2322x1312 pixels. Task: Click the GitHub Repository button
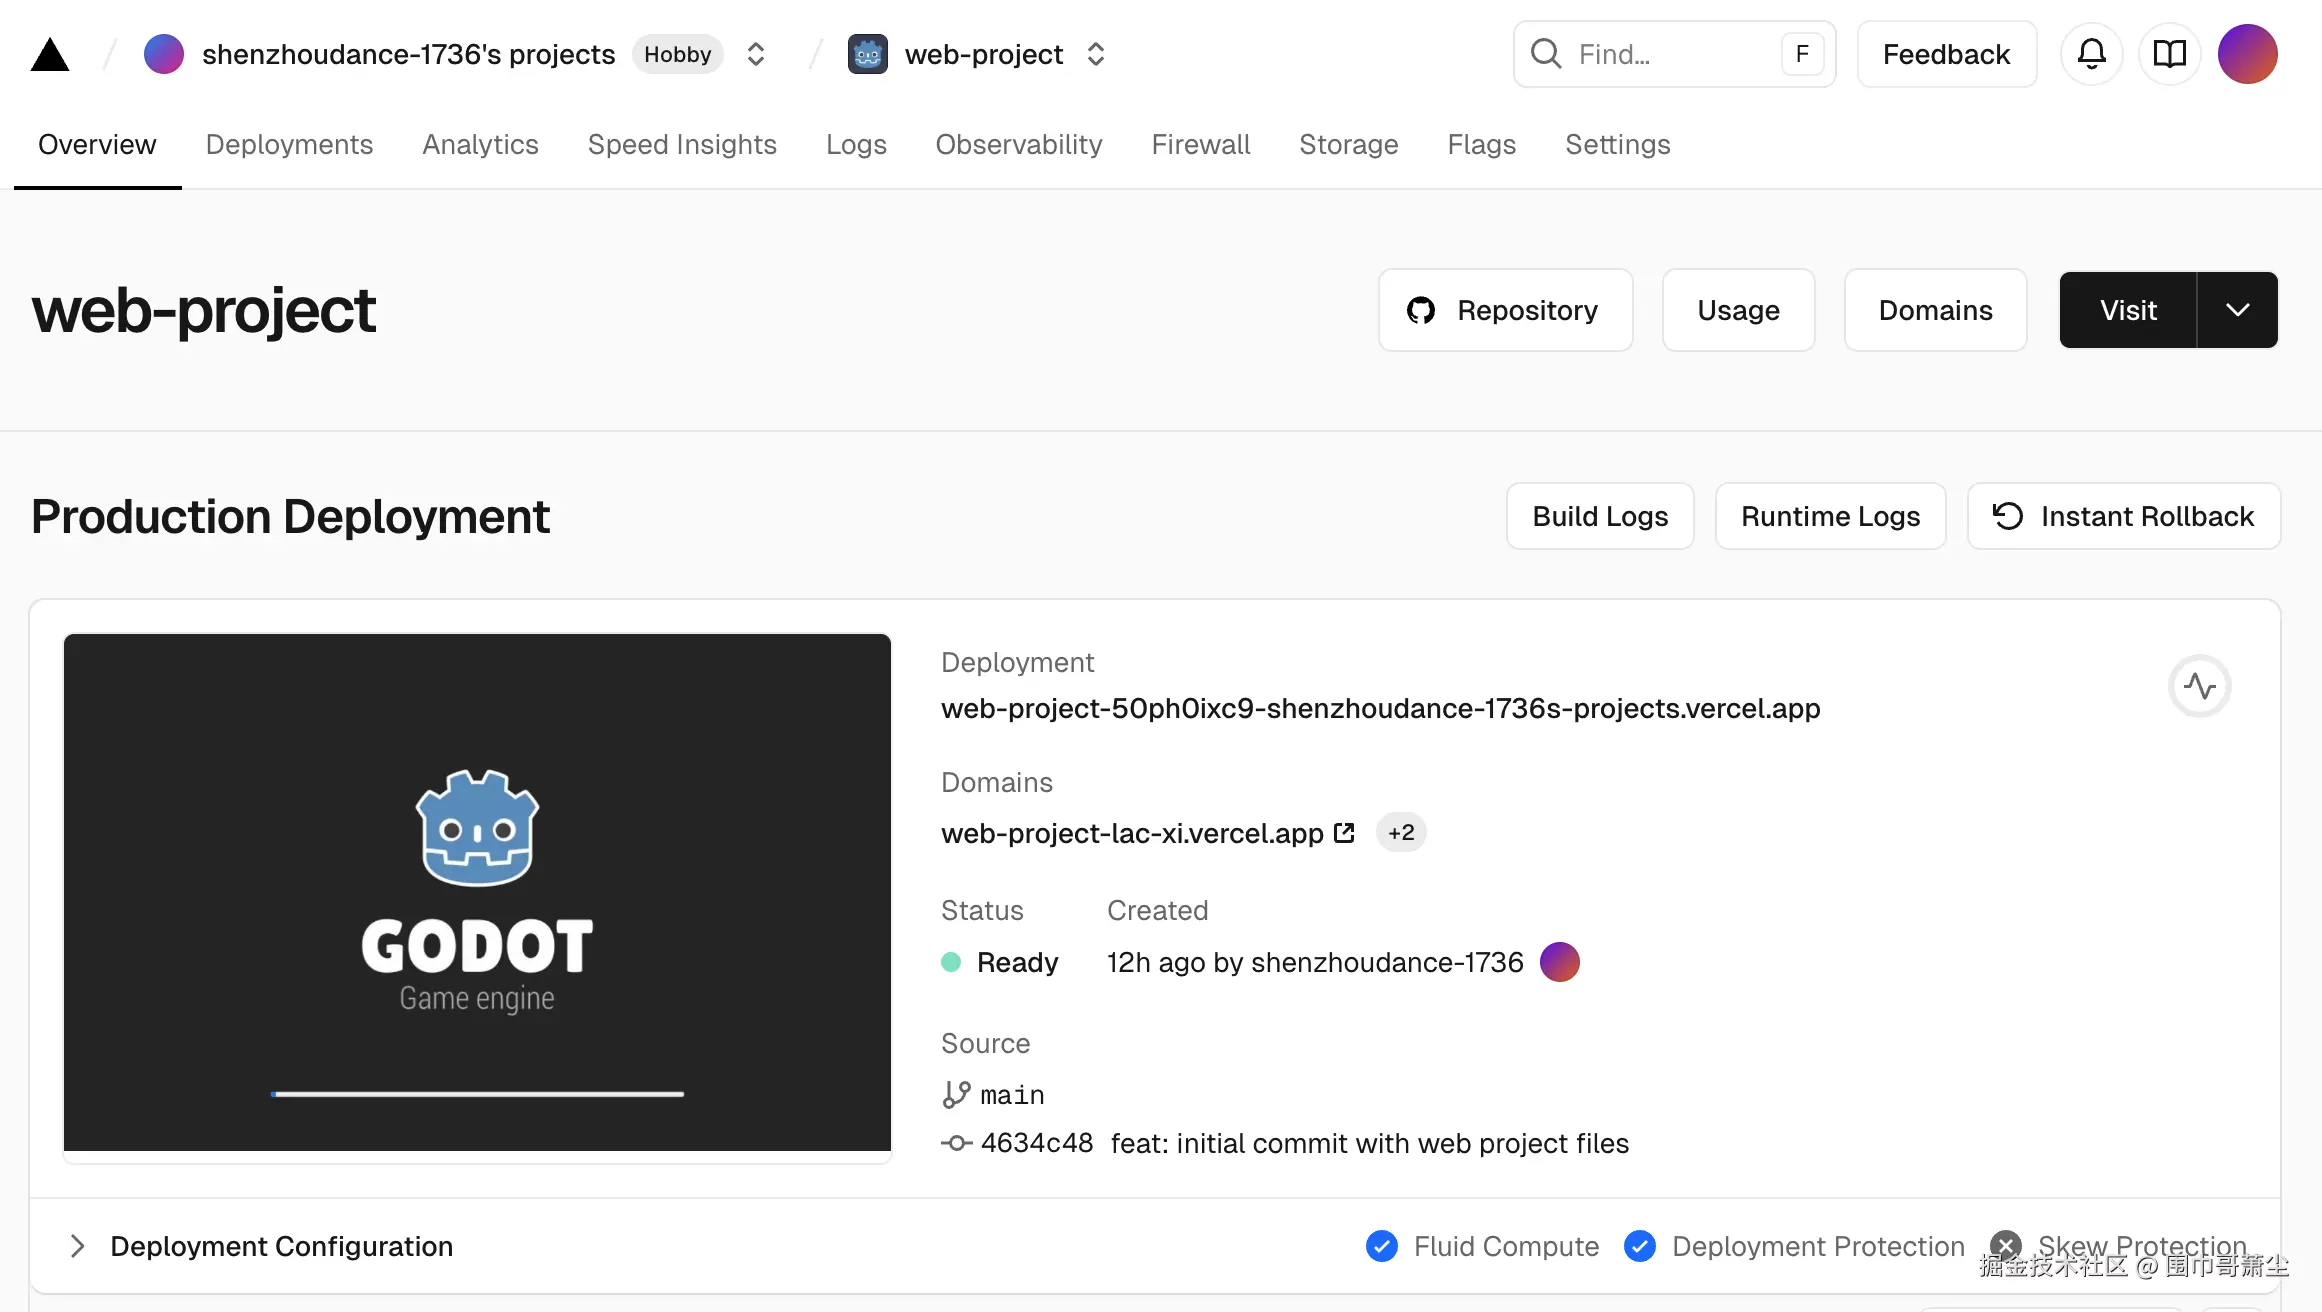tap(1505, 310)
